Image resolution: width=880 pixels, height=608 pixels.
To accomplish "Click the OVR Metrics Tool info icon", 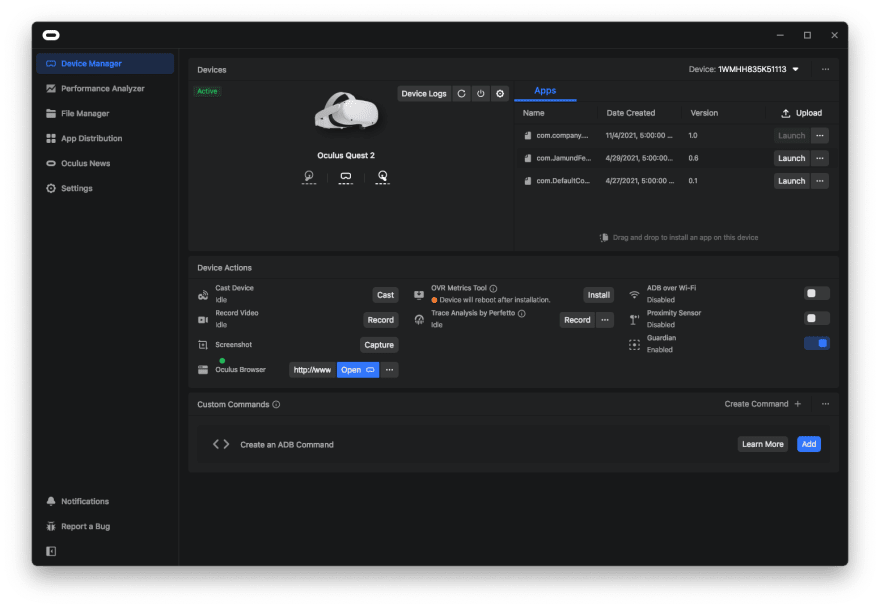I will click(x=493, y=289).
